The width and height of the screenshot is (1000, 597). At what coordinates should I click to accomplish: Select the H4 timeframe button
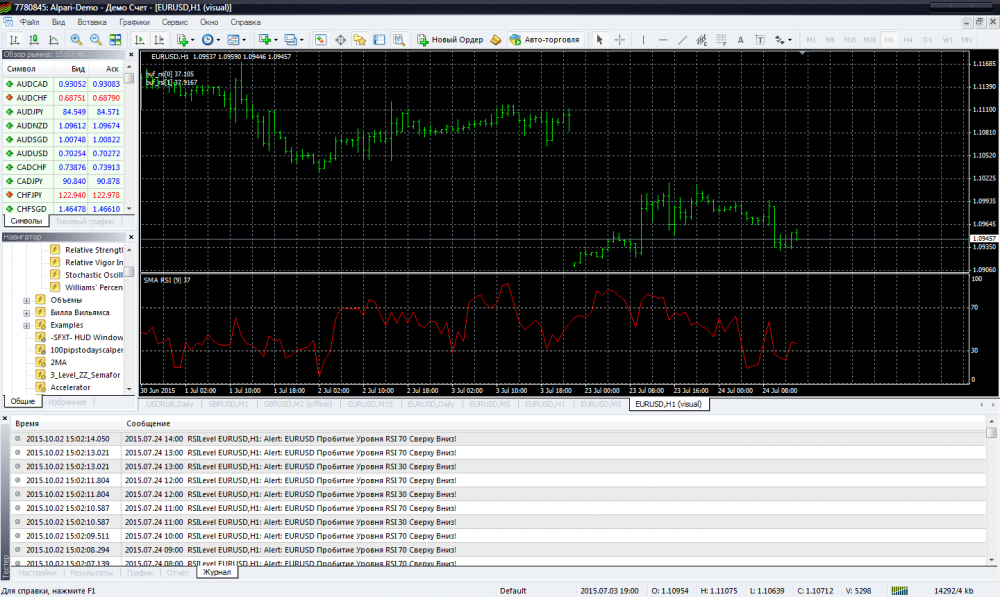click(x=909, y=40)
